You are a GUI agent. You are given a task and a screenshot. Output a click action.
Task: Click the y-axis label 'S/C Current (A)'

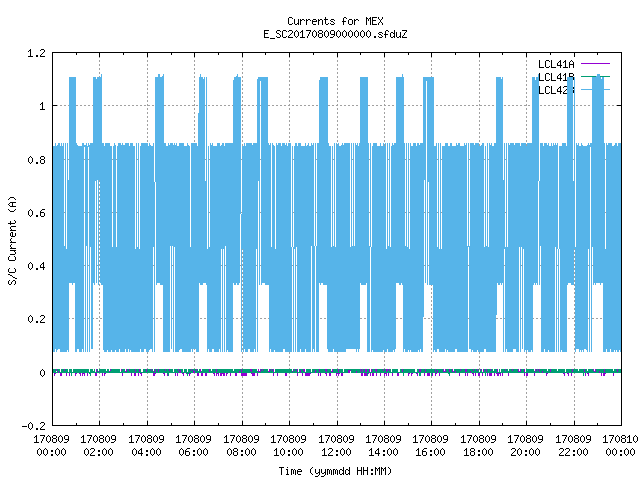pyautogui.click(x=13, y=241)
